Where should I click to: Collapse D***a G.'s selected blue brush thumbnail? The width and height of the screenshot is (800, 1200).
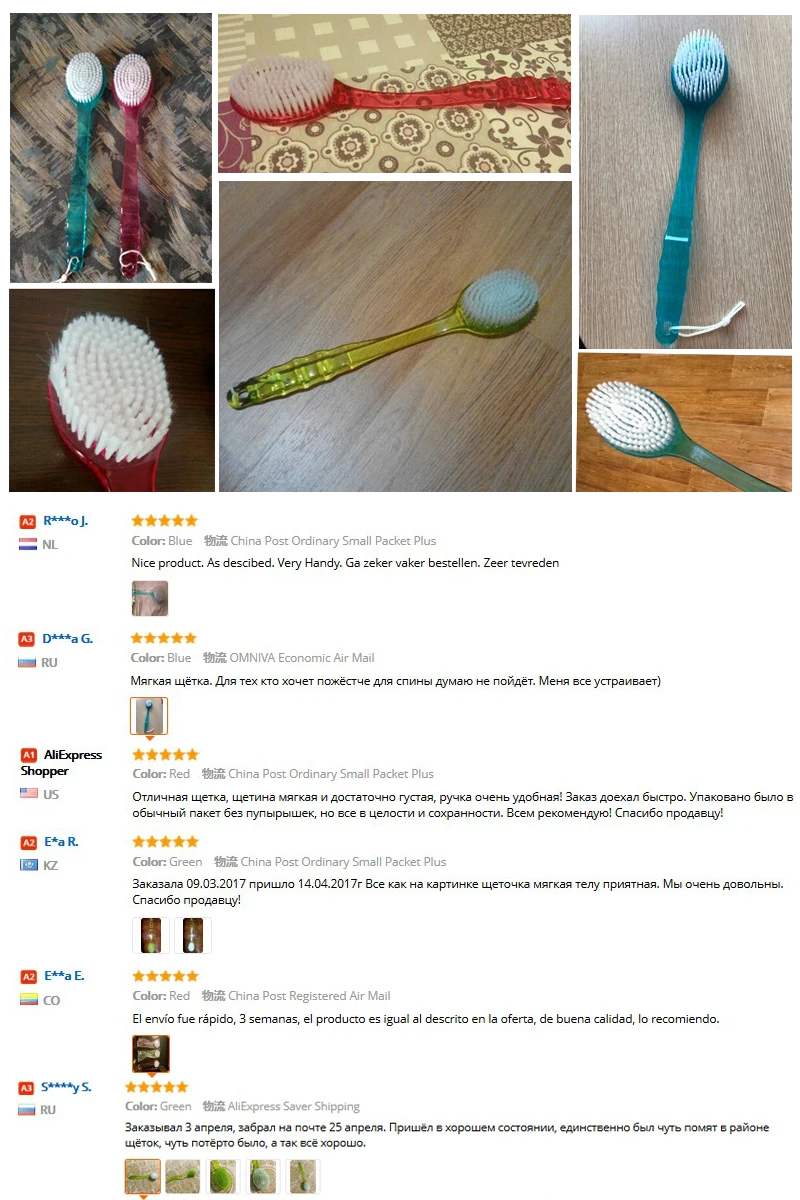[149, 716]
